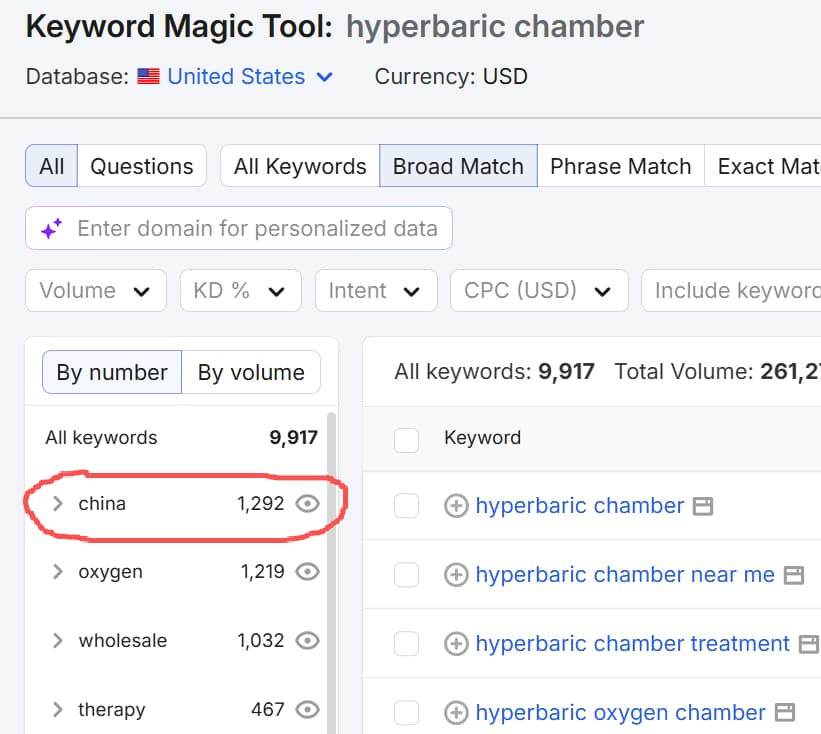The image size is (821, 734).
Task: Expand the oxygen keyword group
Action: (58, 572)
